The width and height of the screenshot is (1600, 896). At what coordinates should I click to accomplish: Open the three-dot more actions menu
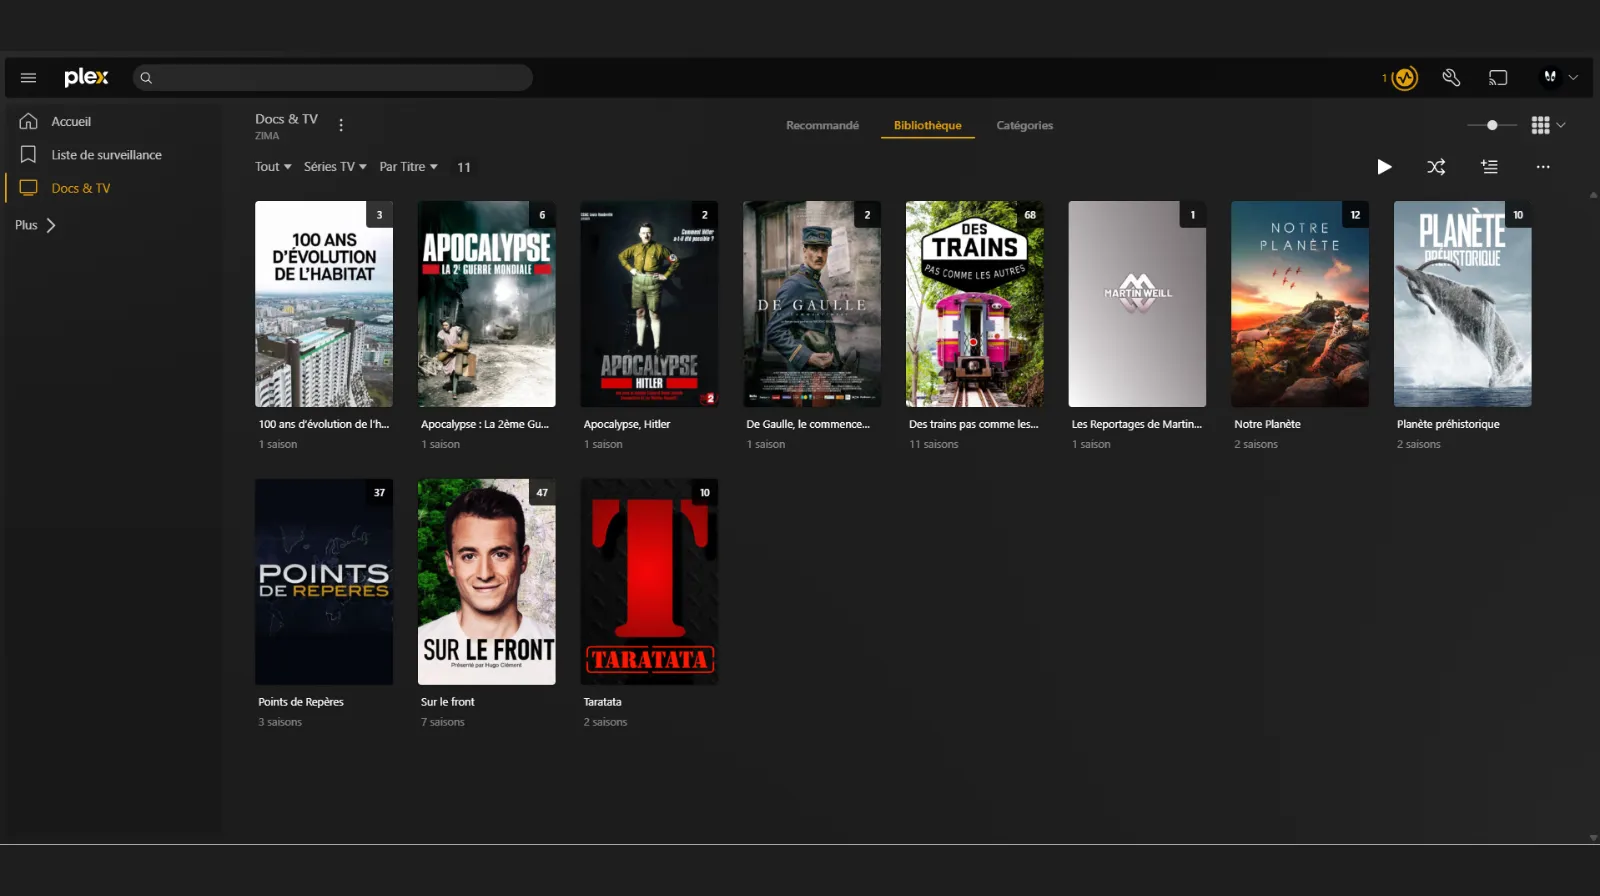click(1542, 167)
